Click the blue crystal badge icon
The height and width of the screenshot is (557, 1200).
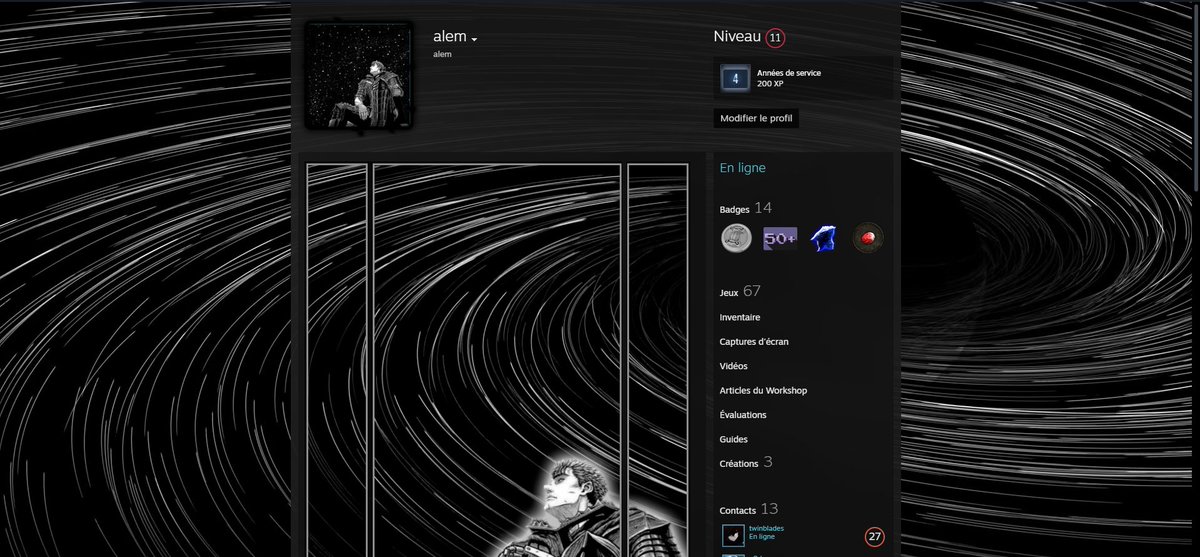point(822,238)
